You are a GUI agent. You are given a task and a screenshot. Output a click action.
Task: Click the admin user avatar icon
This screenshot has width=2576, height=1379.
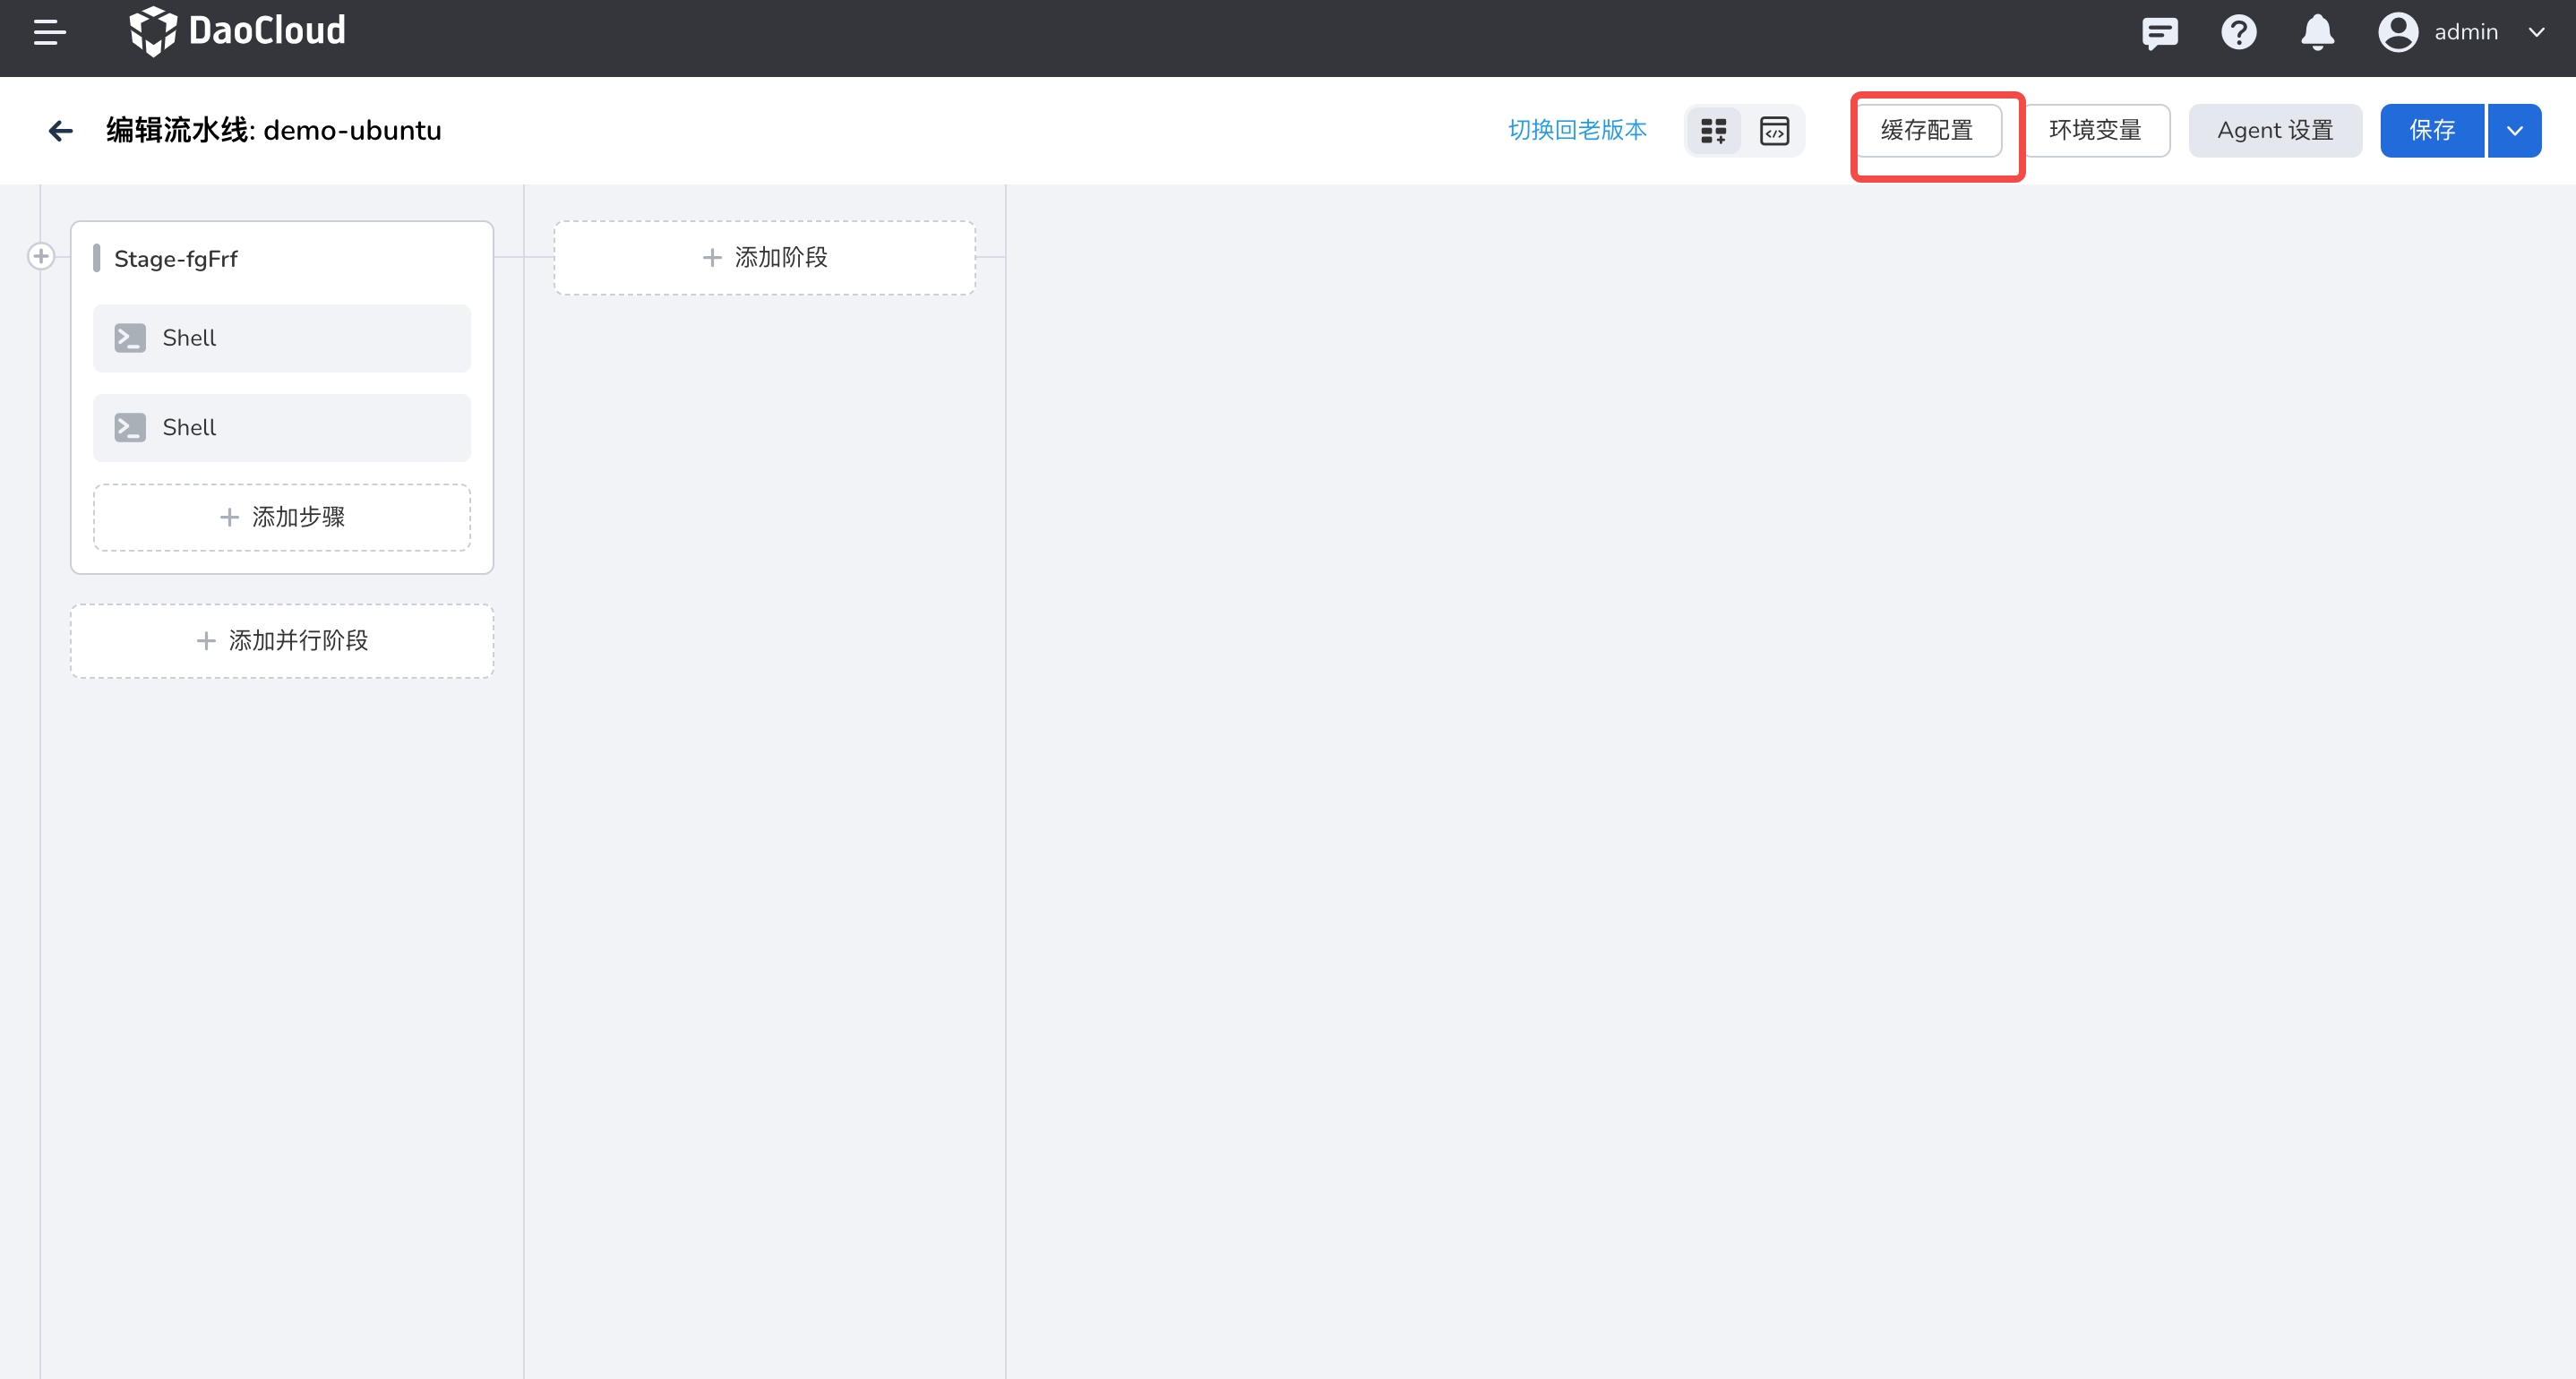[2397, 32]
